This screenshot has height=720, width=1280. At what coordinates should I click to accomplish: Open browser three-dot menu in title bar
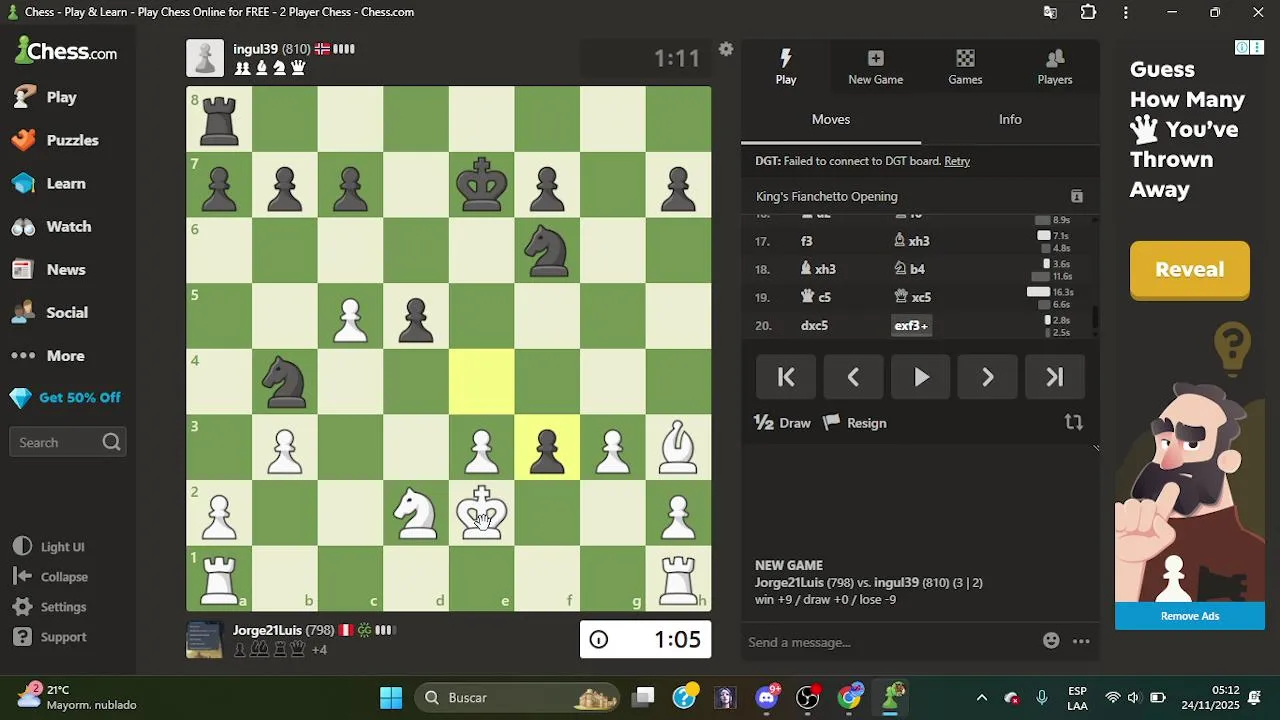pos(1126,12)
